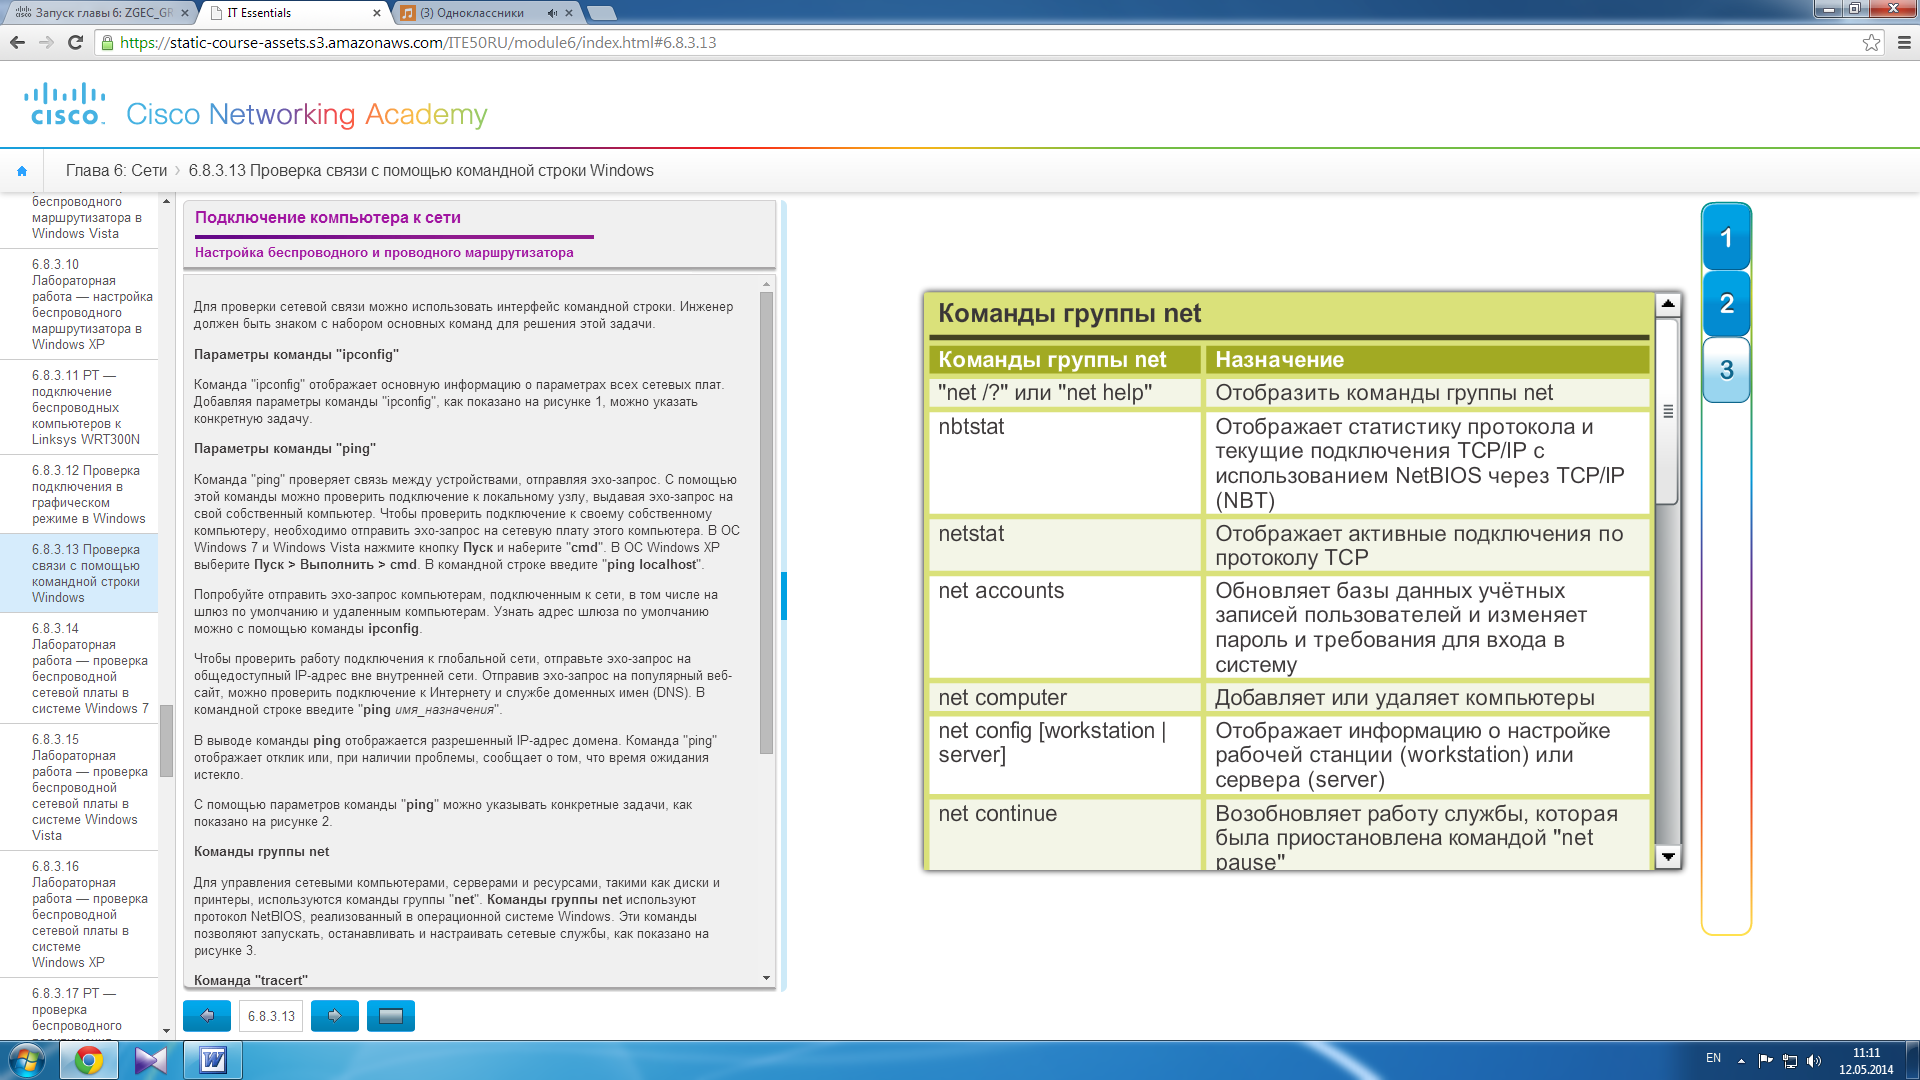1920x1080 pixels.
Task: Click the browser forward arrow
Action: 46,42
